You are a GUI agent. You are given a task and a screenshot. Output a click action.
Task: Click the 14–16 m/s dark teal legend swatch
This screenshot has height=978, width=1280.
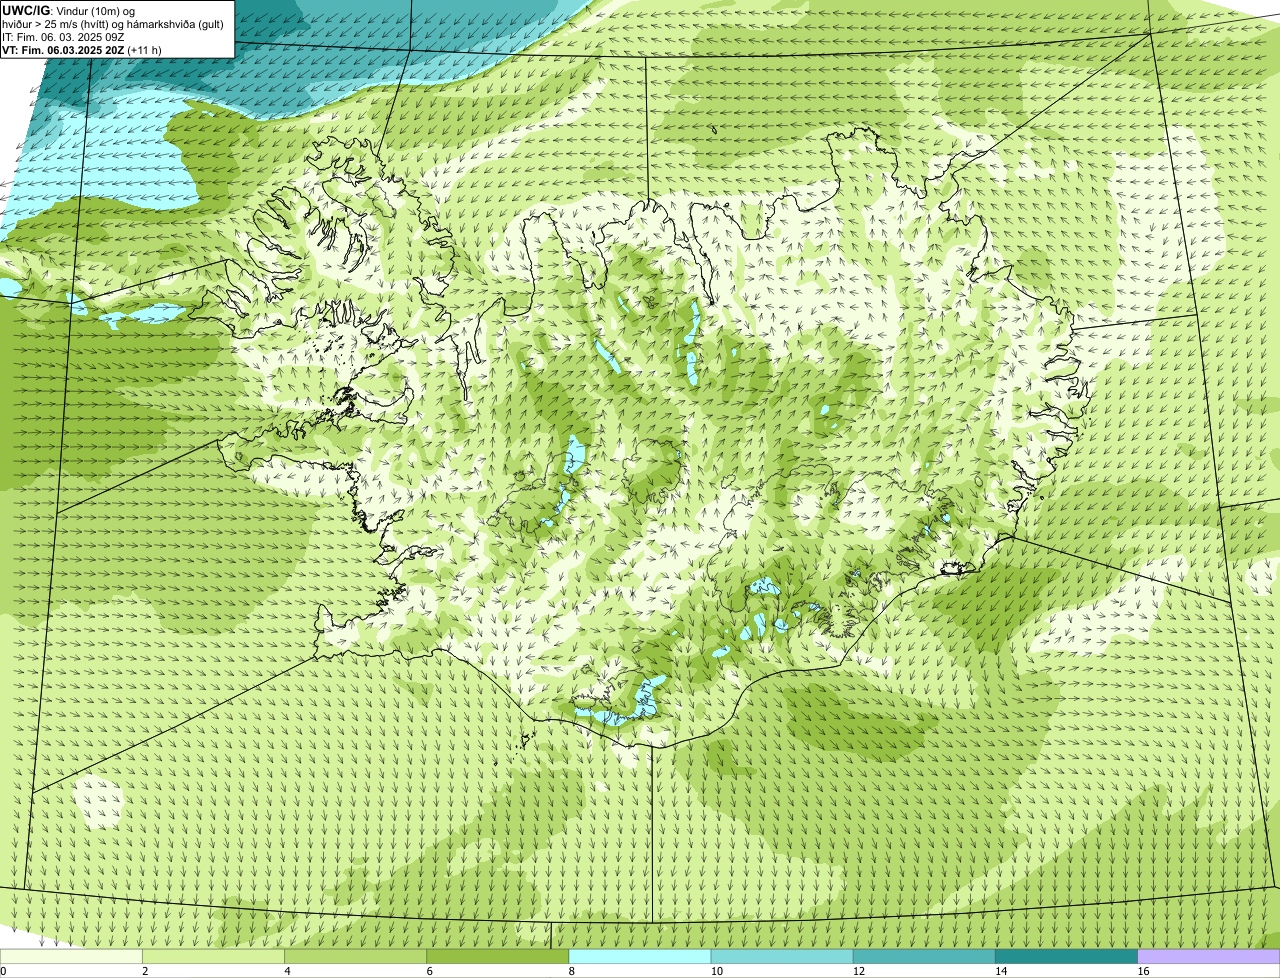pos(1066,957)
